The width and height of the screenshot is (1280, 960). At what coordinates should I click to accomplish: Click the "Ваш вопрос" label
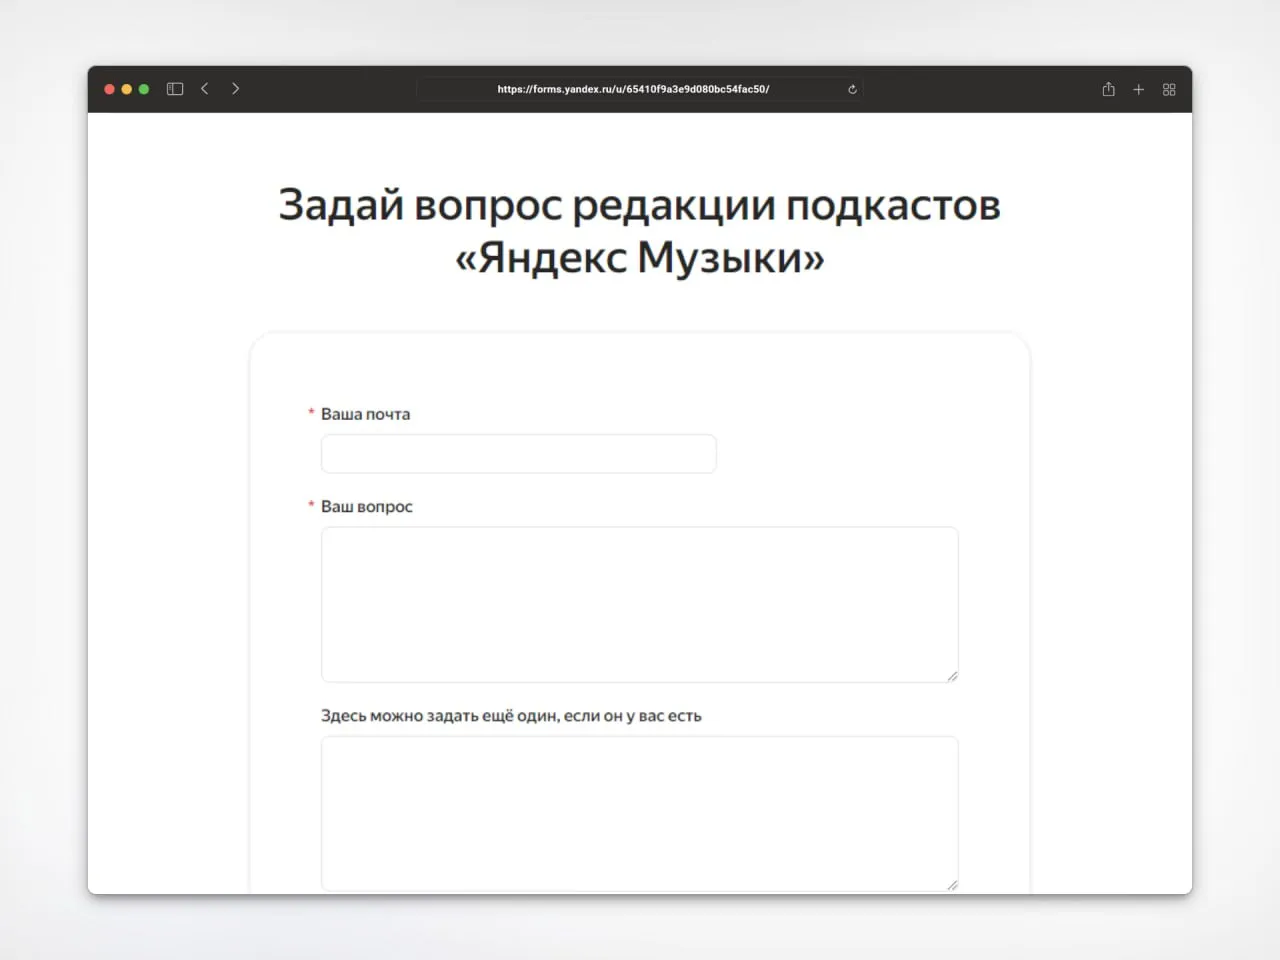click(x=366, y=507)
